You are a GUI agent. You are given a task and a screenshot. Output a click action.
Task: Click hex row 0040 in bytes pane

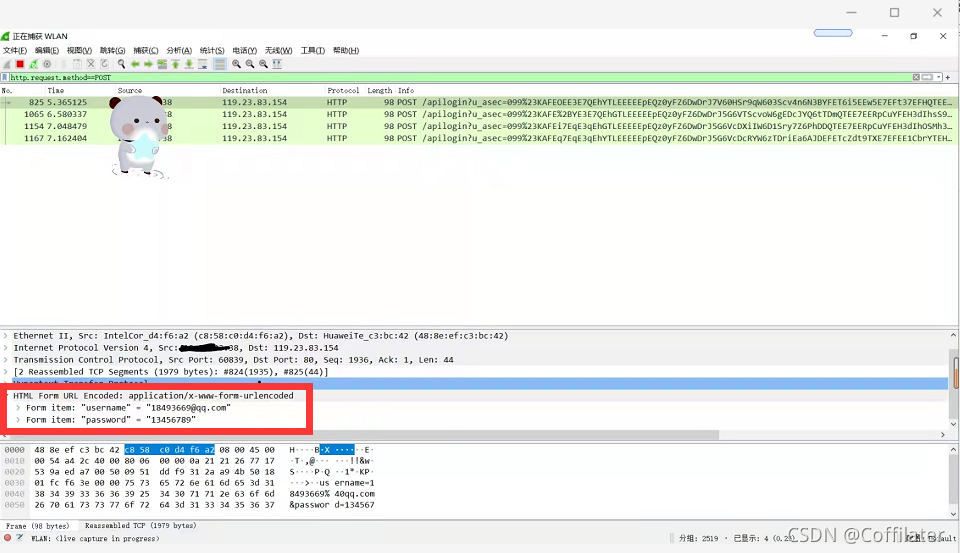[x=190, y=494]
